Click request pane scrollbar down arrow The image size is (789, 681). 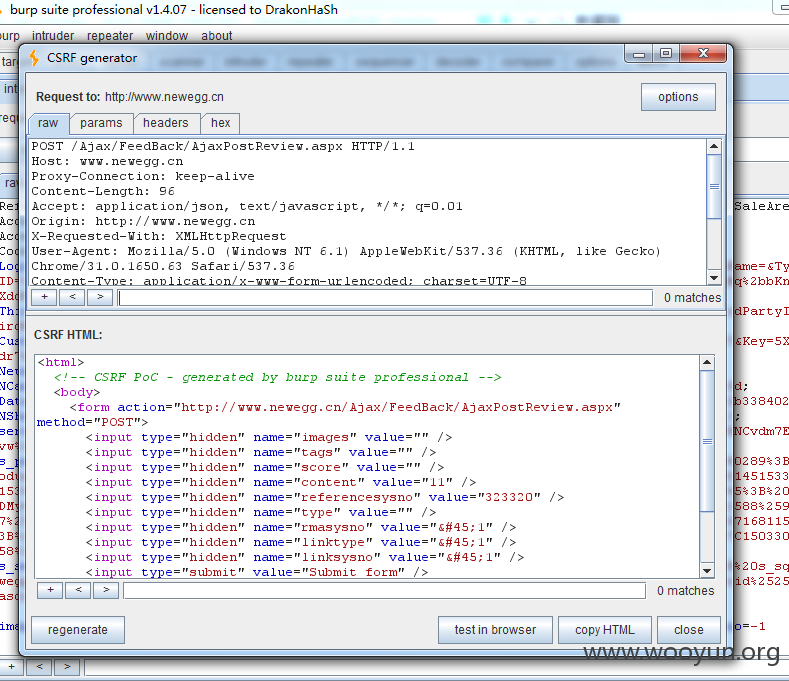pyautogui.click(x=714, y=277)
